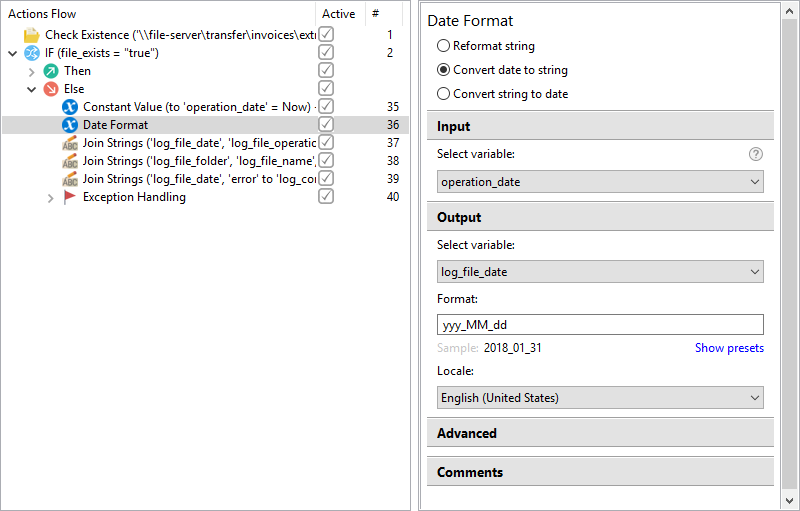Click the icon of Join Strings row 37
800x511 pixels.
pos(70,143)
